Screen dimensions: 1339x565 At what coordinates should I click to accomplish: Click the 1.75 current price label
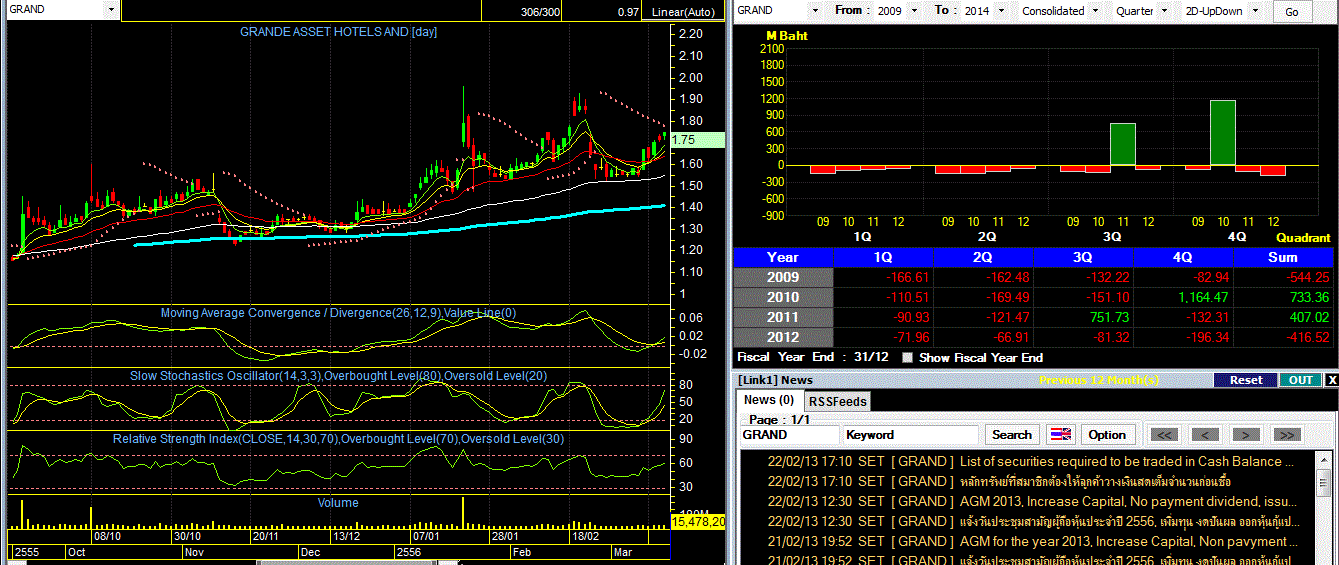pyautogui.click(x=698, y=142)
